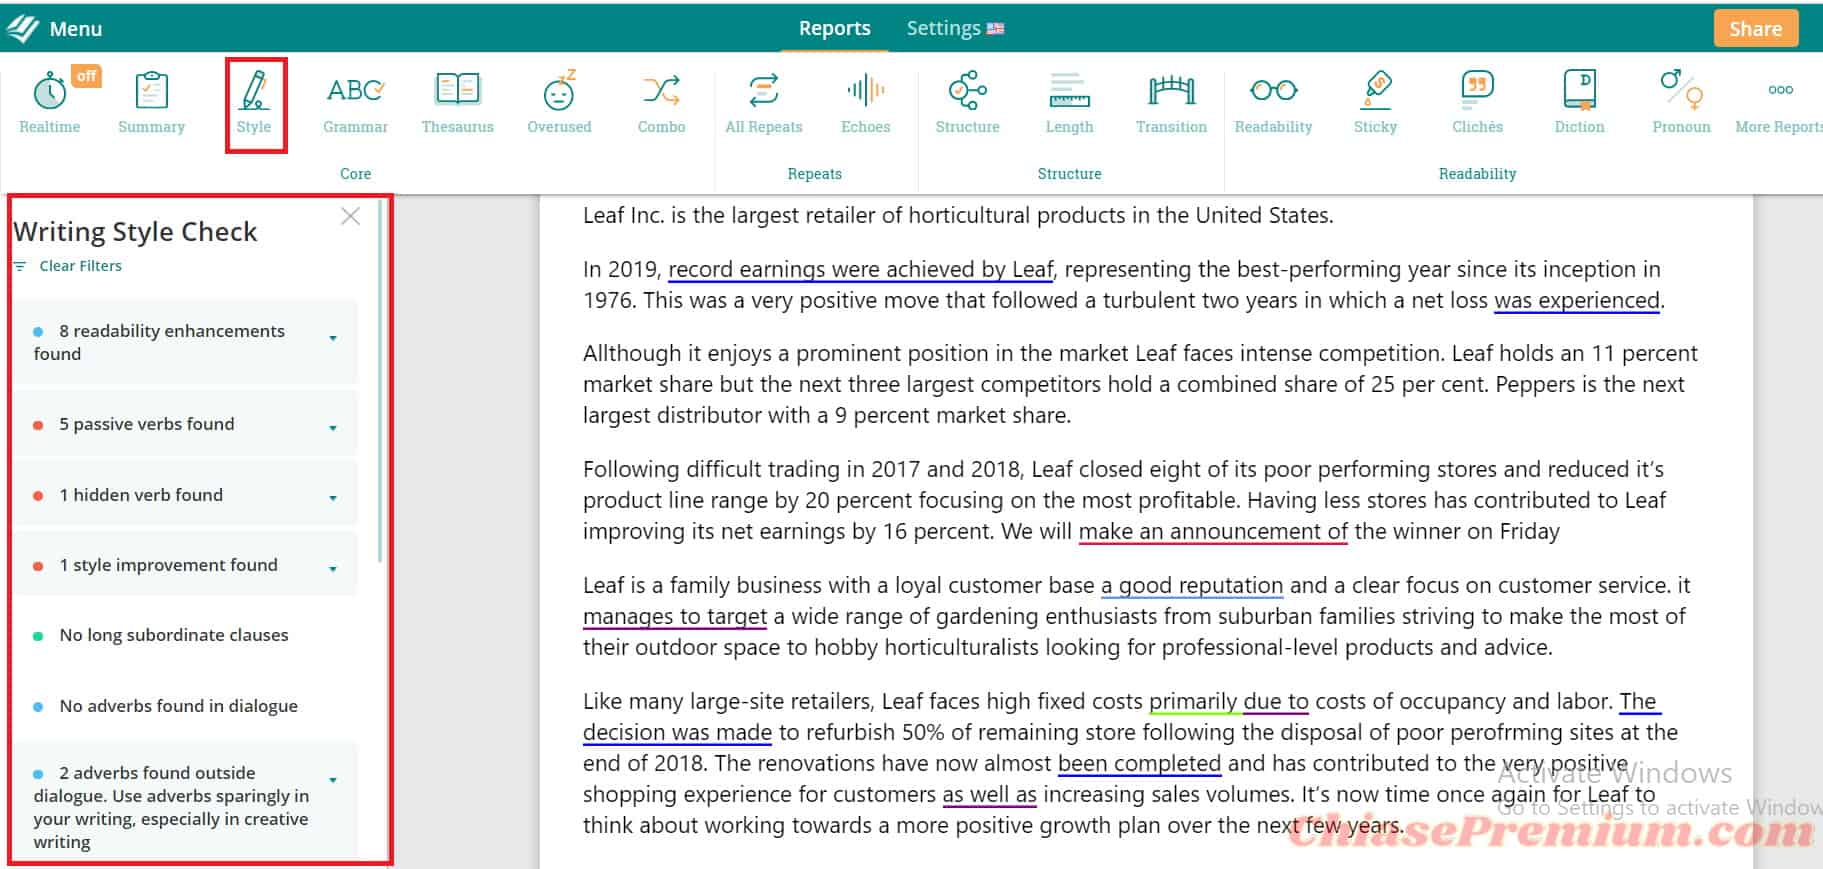
Task: Switch to the Reports tab
Action: pos(834,28)
